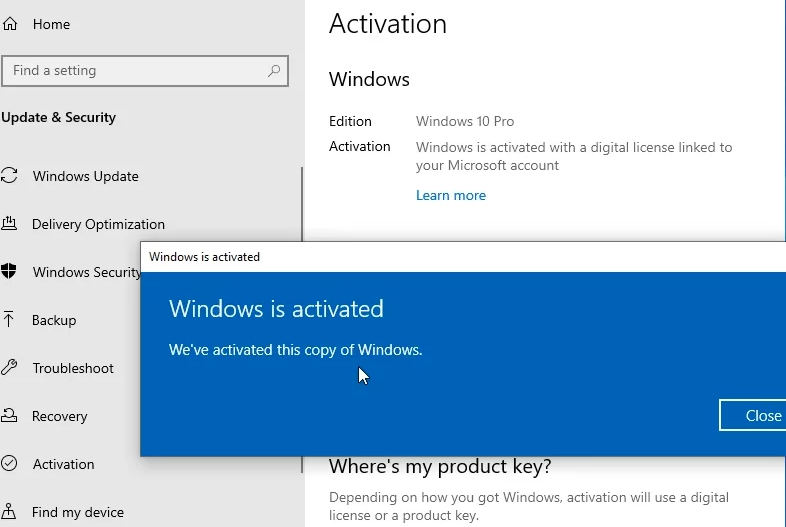Click the Home house icon
The width and height of the screenshot is (786, 527).
[x=10, y=24]
